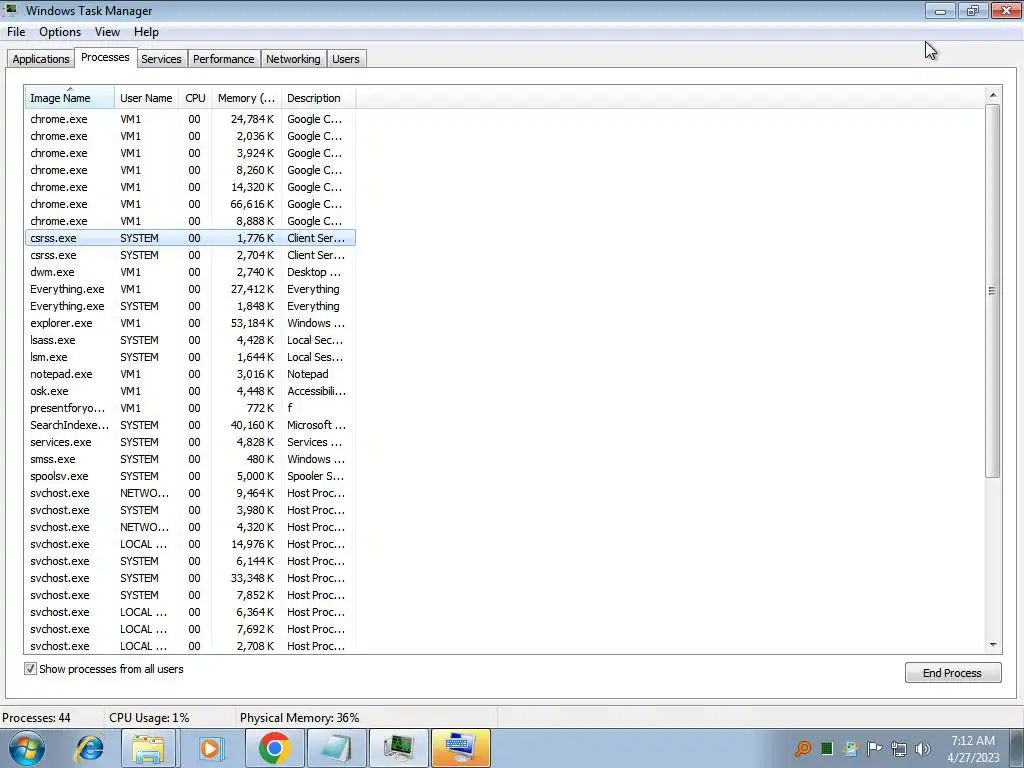Open Windows Media Player taskbar icon
This screenshot has height=768, width=1024.
point(210,748)
